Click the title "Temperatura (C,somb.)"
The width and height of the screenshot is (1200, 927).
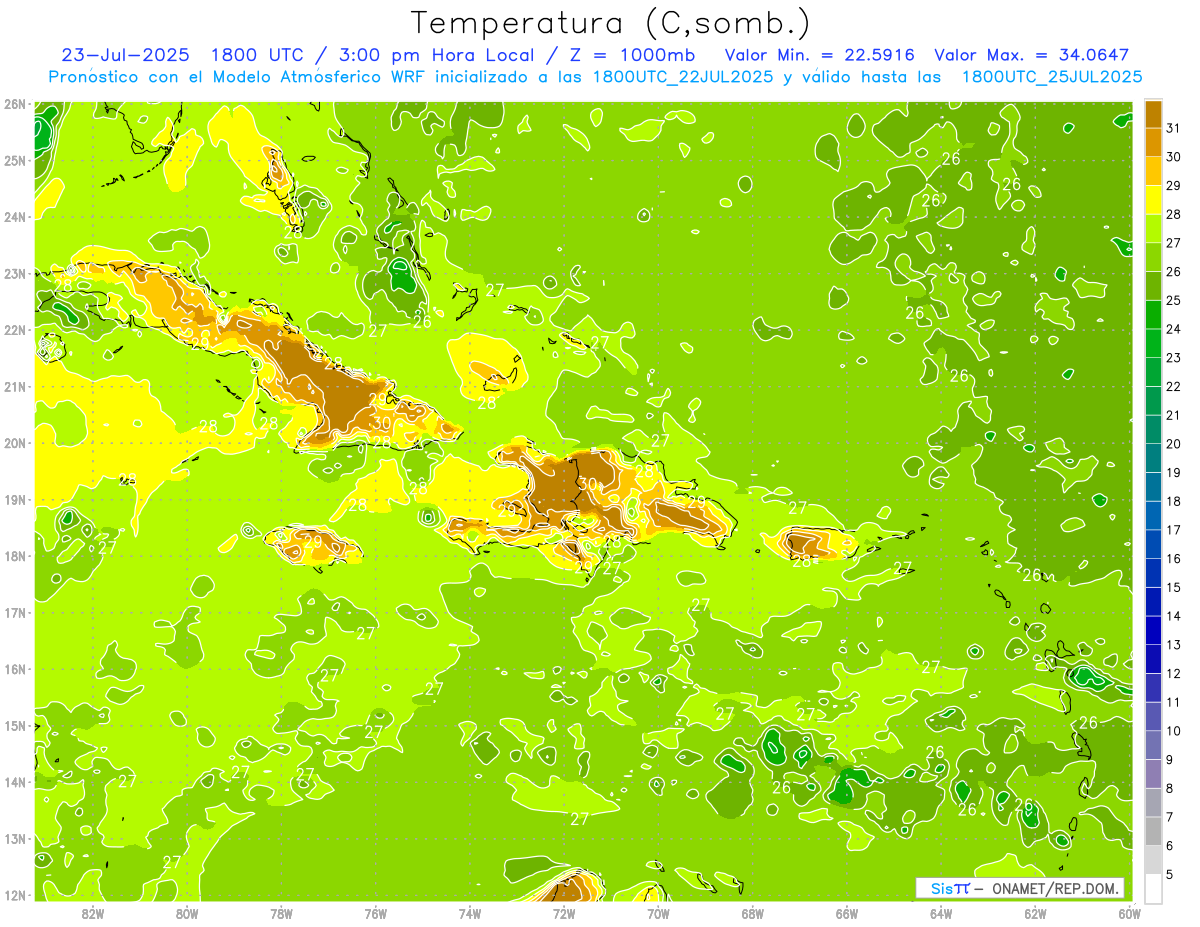click(x=611, y=24)
